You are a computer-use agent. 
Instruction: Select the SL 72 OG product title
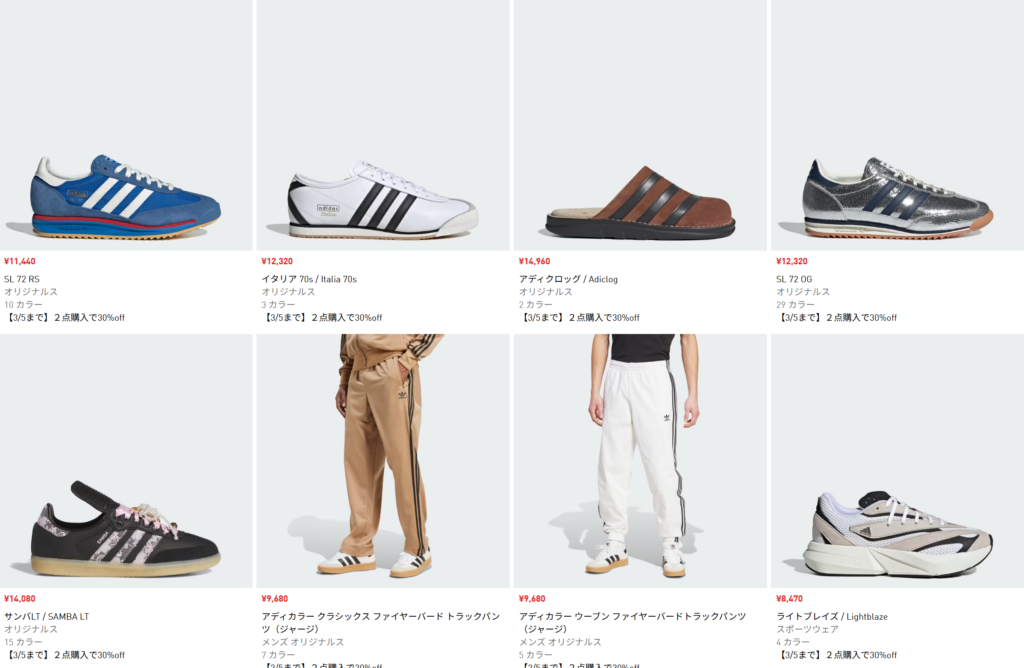[x=794, y=279]
